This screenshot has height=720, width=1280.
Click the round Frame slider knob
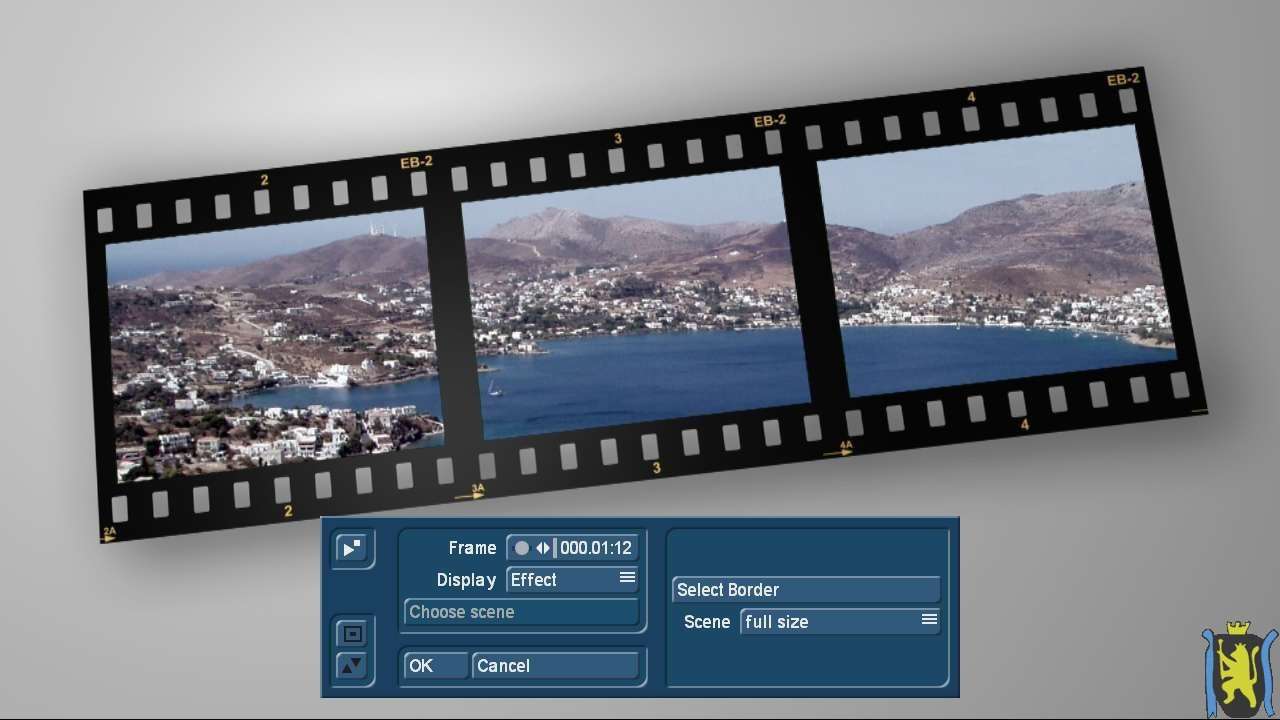point(522,548)
